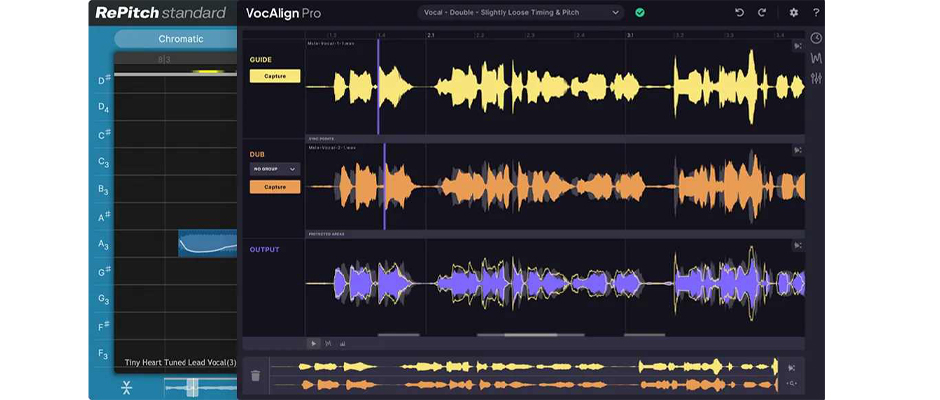940x400 pixels.
Task: Click the VocAlign Pro title
Action: 283,13
